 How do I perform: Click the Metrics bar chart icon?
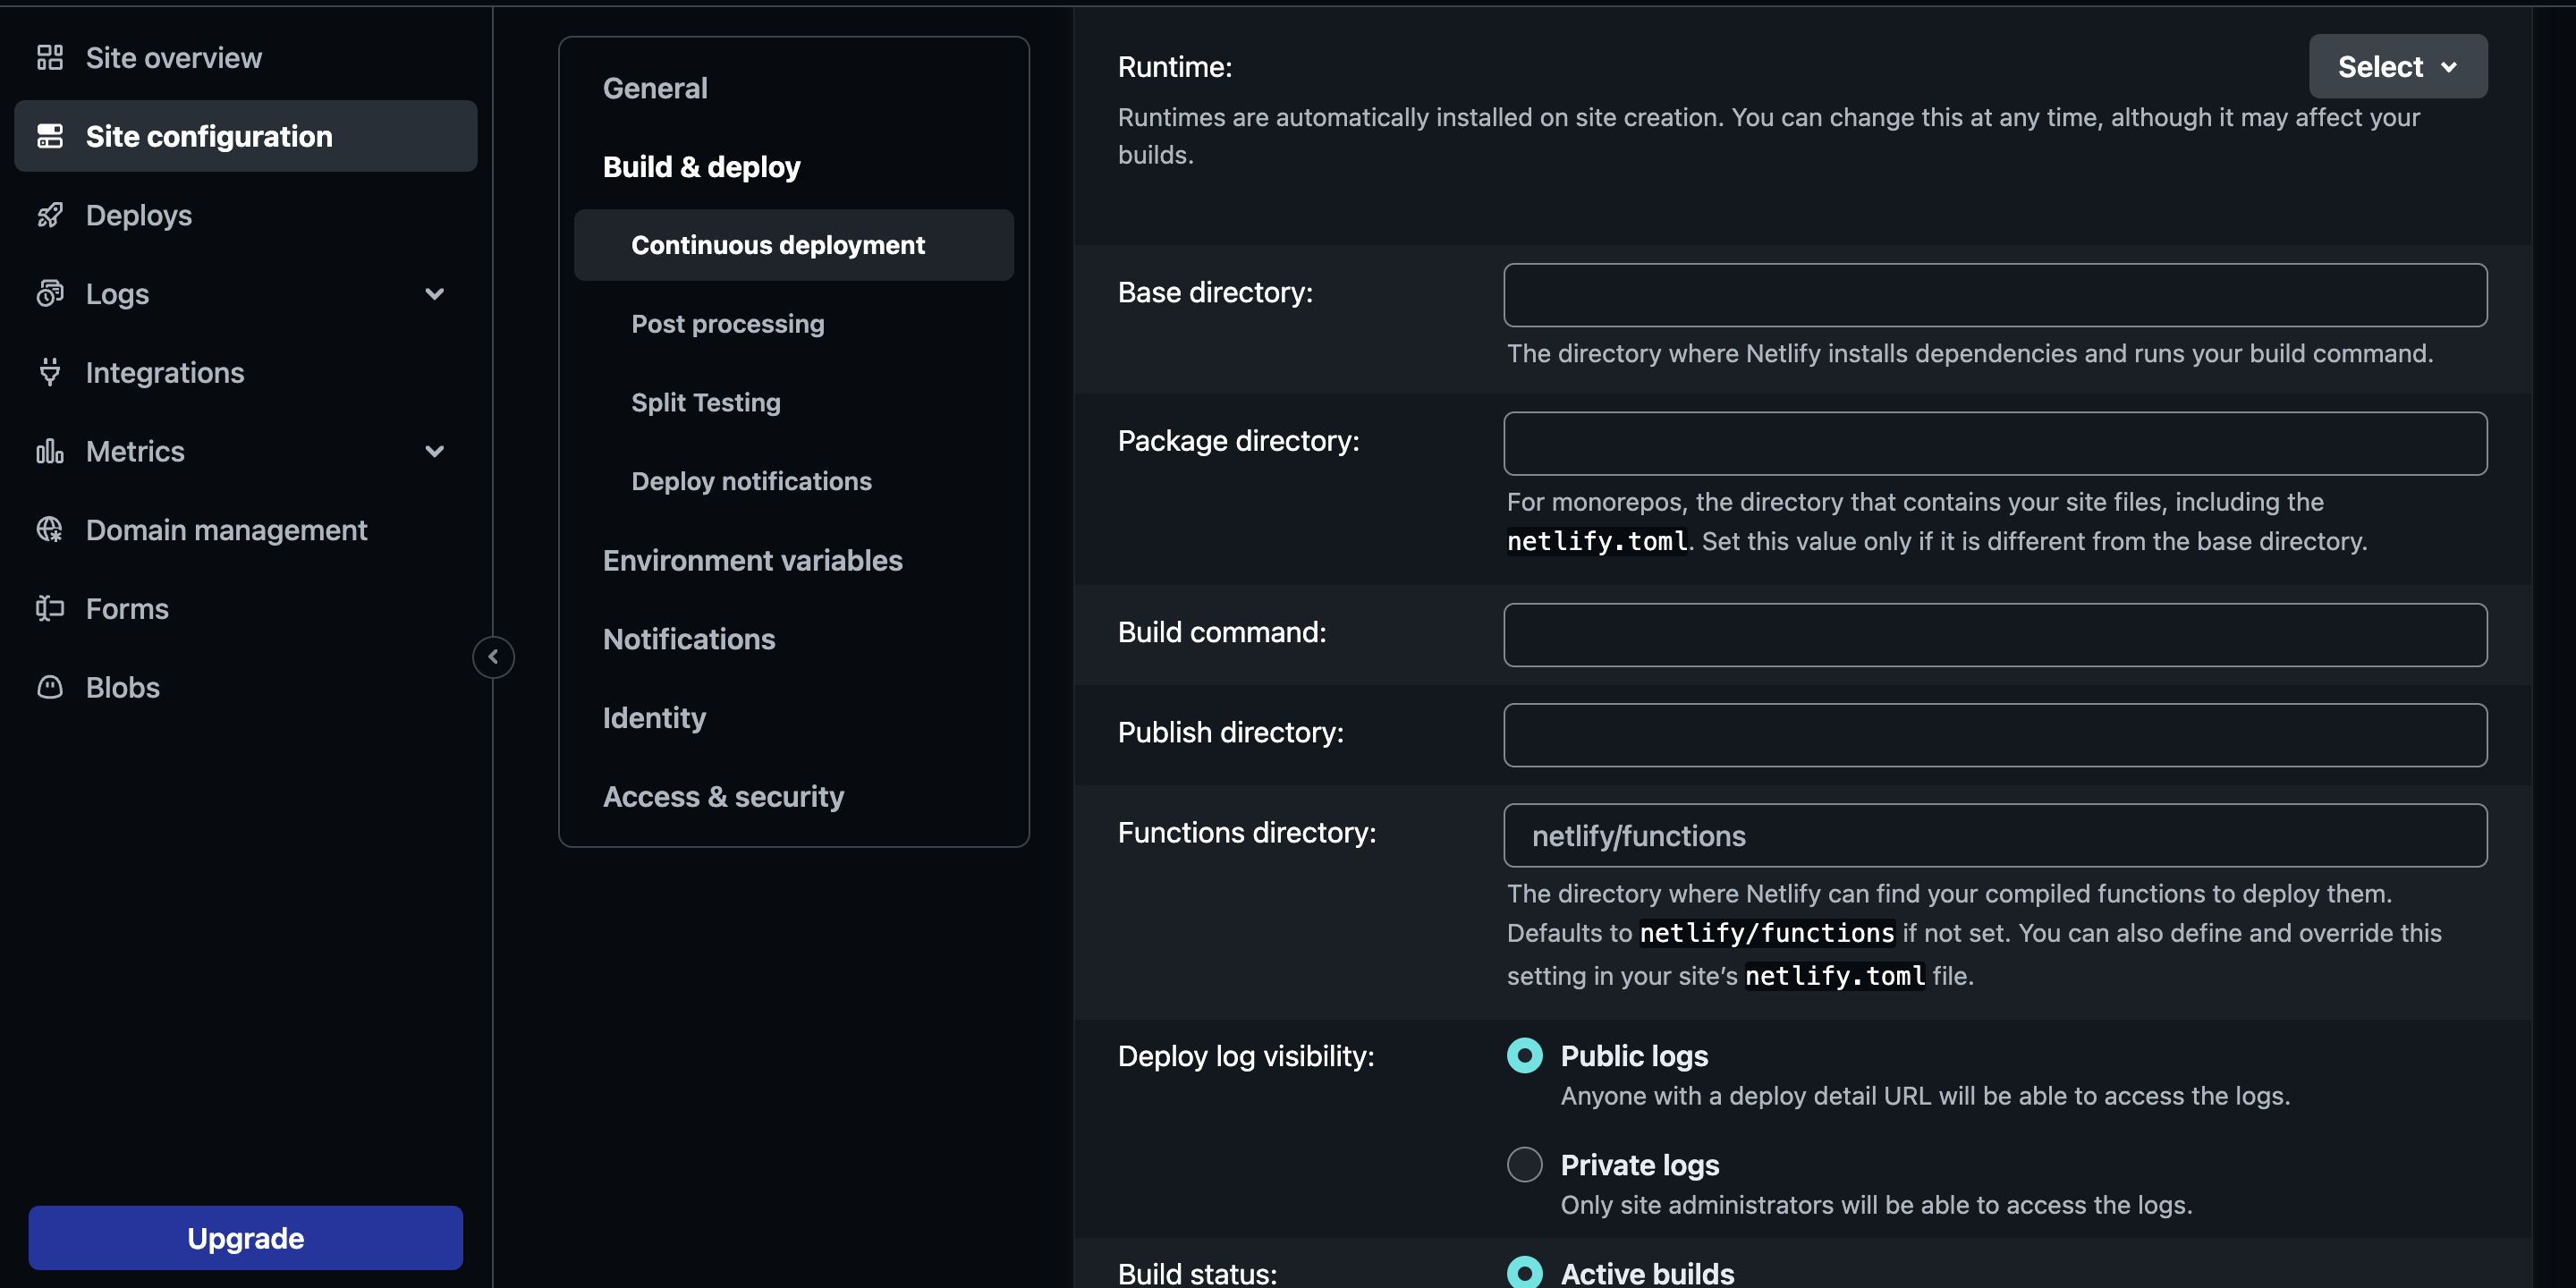(x=50, y=451)
